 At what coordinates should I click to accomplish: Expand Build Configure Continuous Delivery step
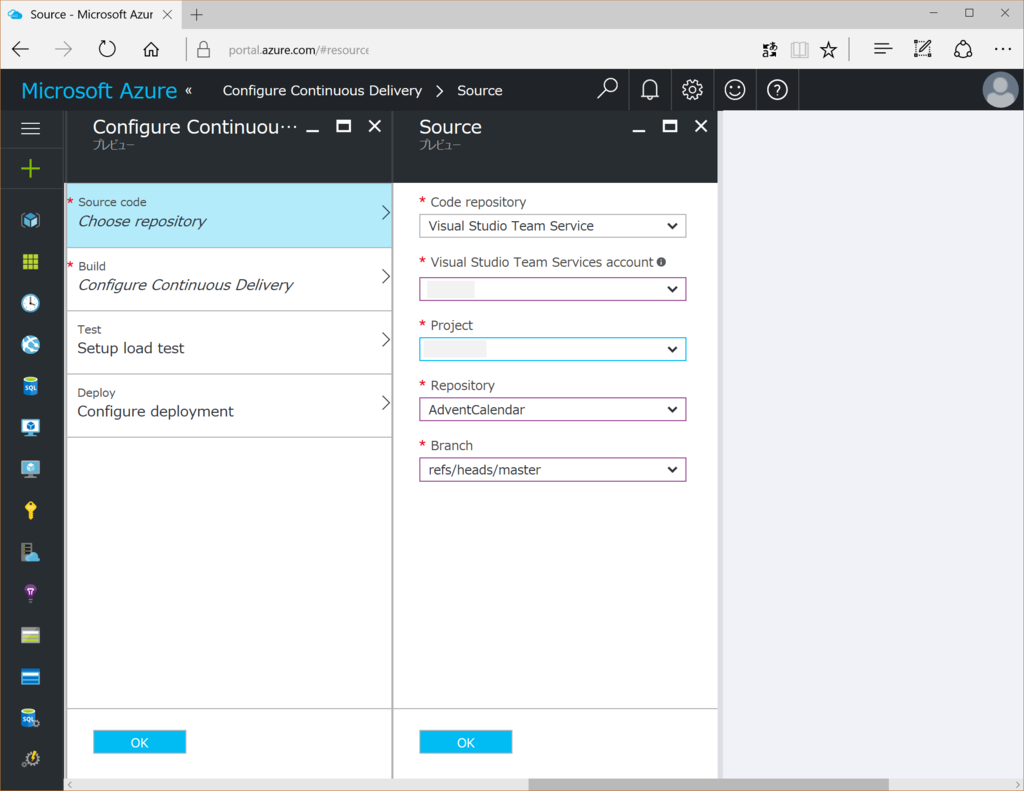point(229,279)
